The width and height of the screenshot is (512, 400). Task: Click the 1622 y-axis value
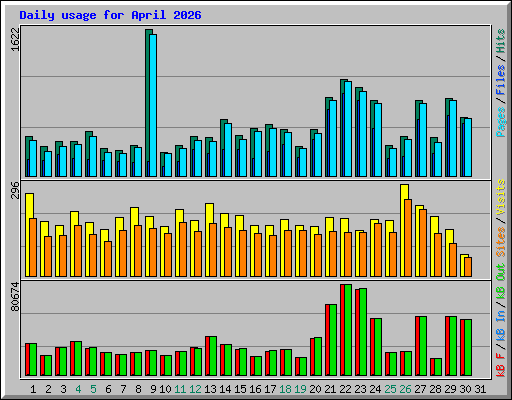tap(15, 39)
